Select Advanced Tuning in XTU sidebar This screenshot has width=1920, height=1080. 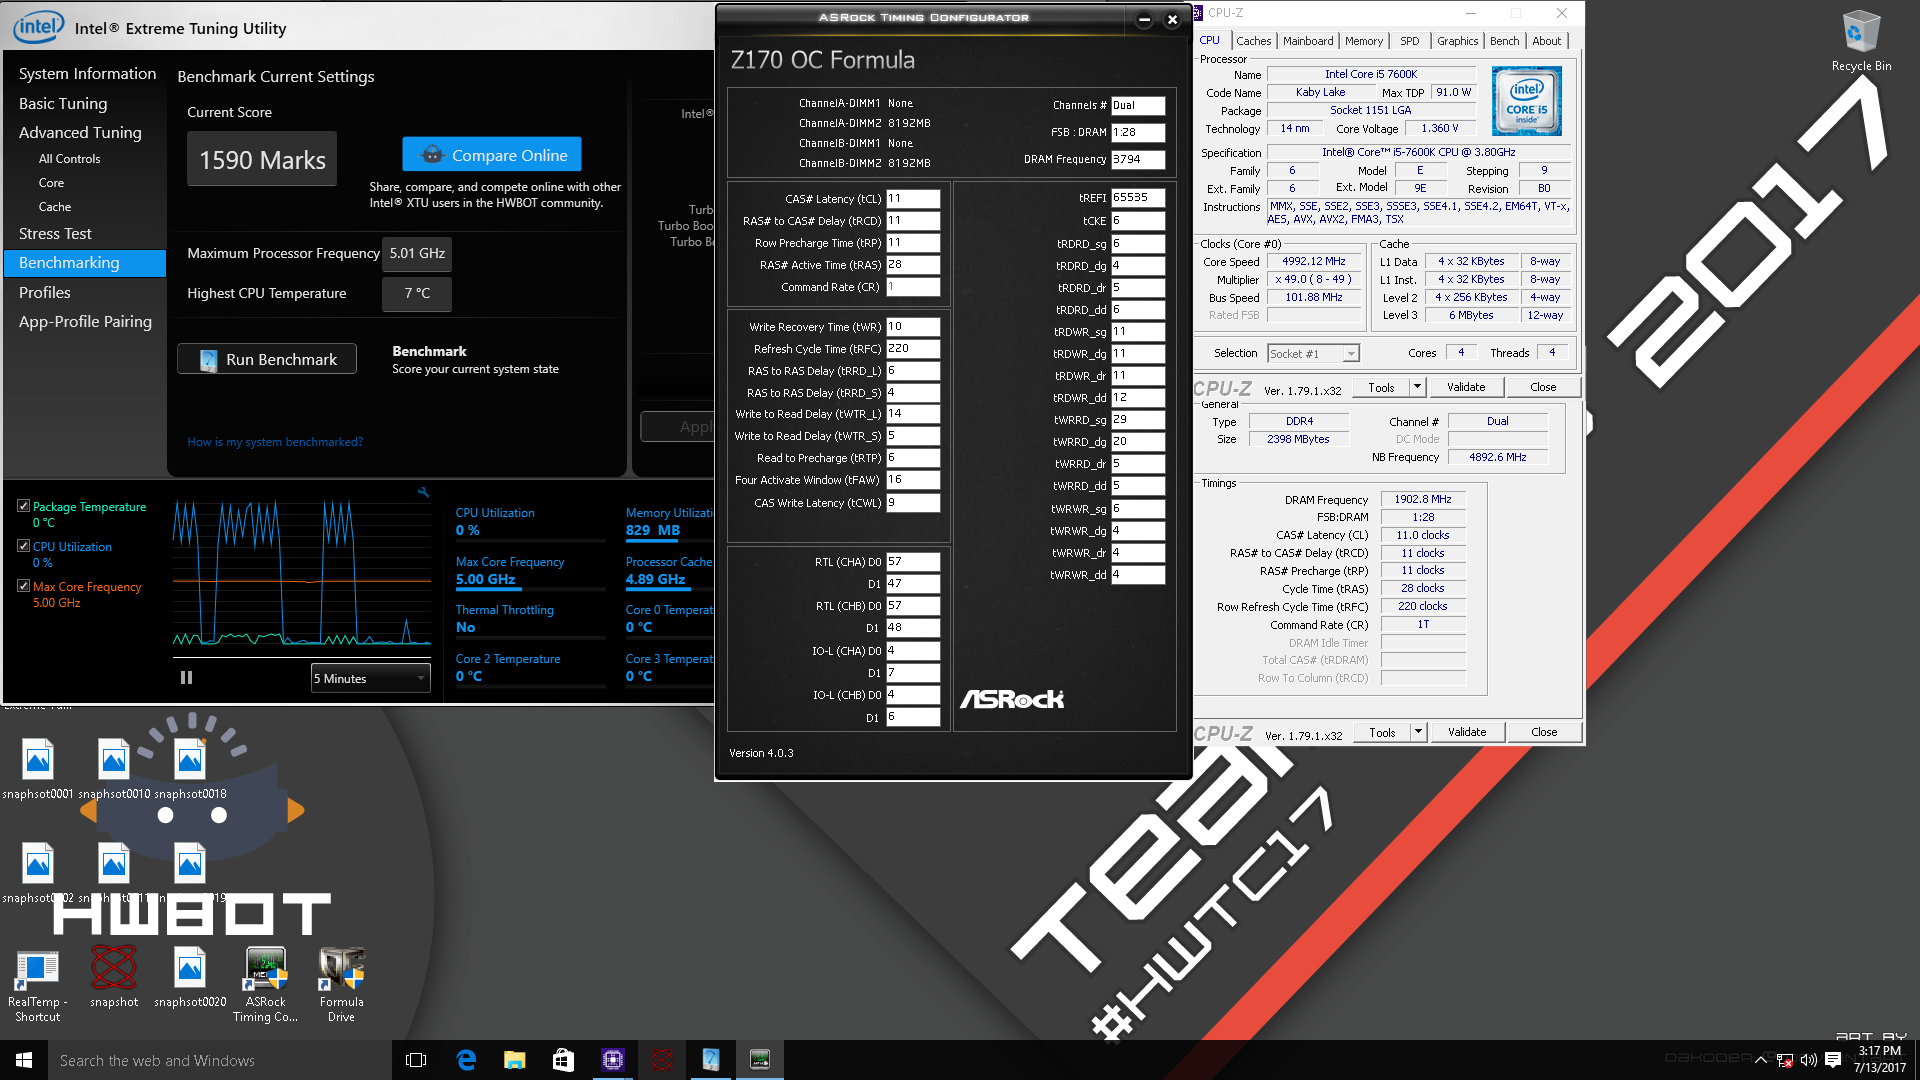click(x=80, y=132)
